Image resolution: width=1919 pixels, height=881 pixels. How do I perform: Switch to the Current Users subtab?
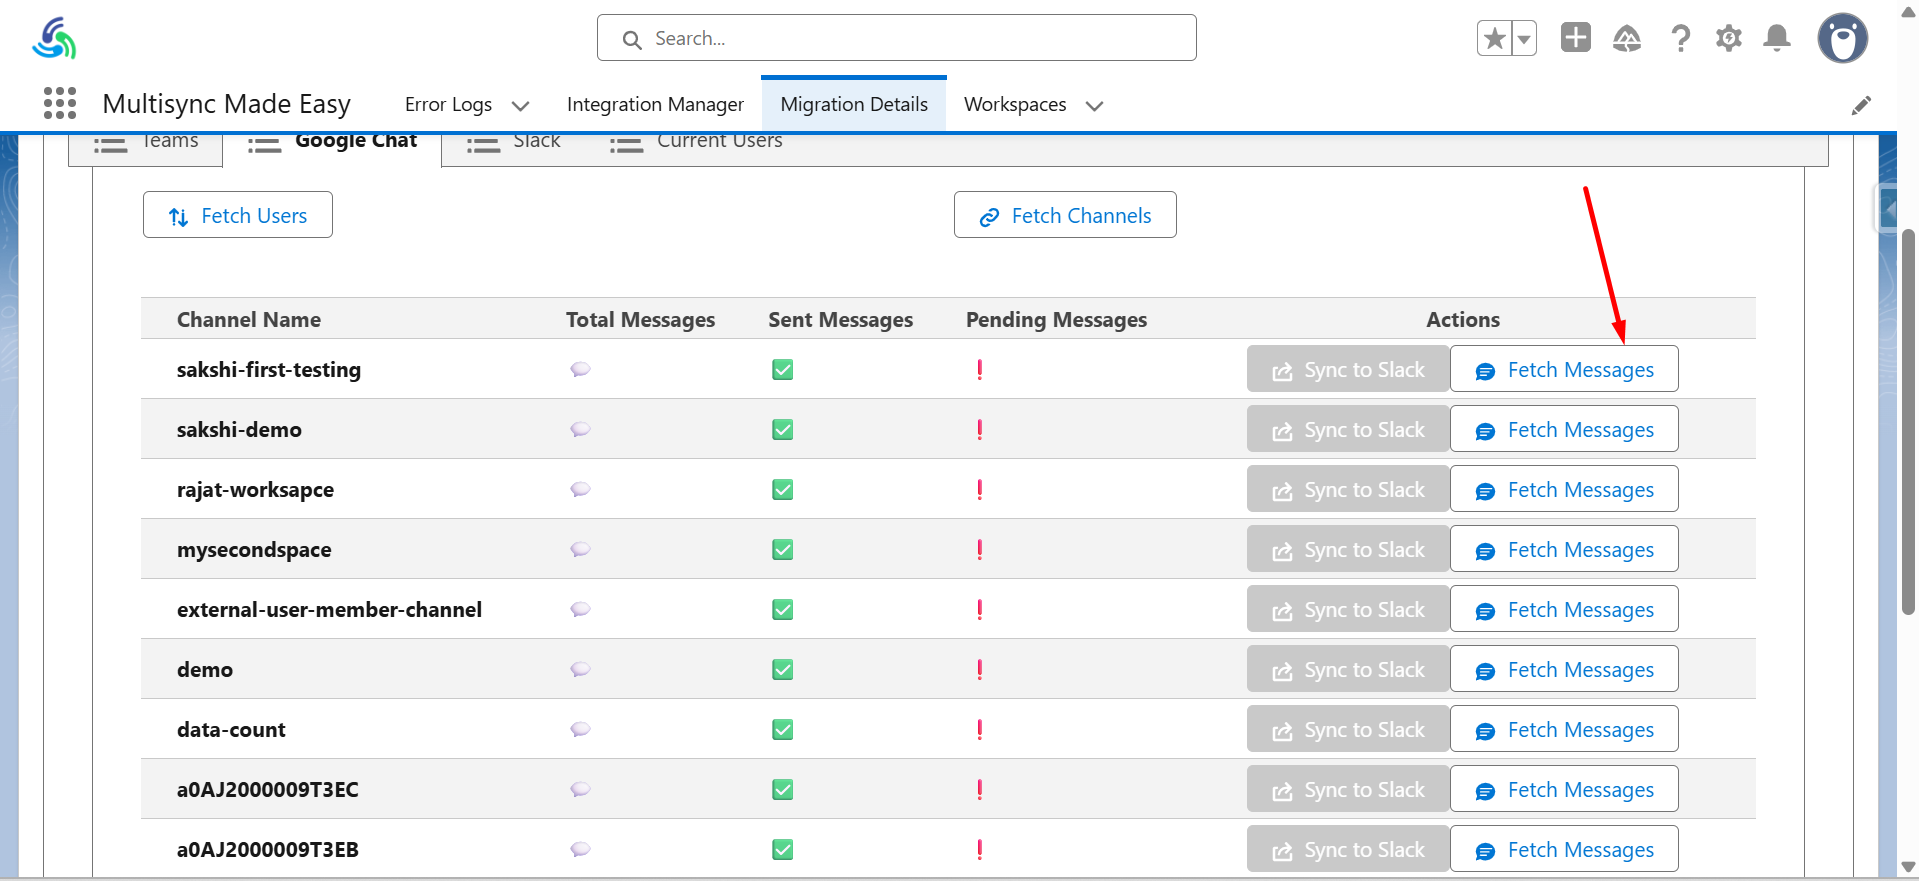697,146
